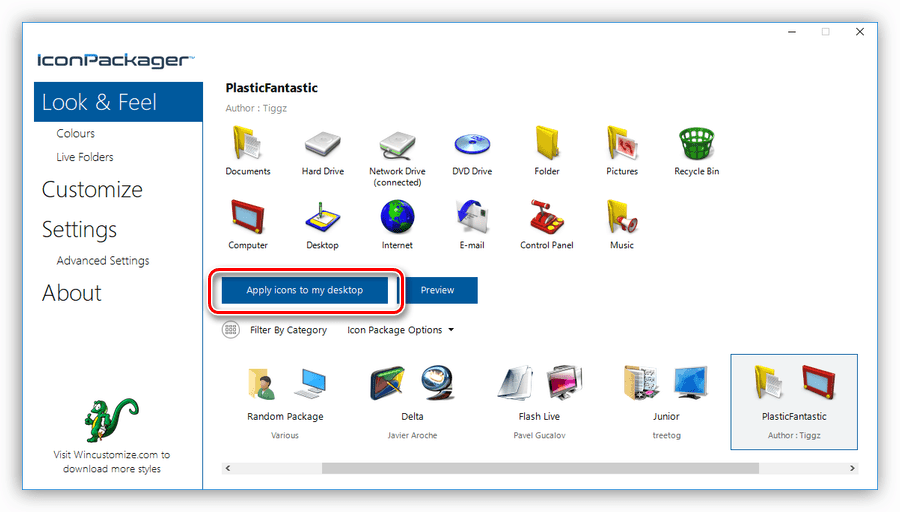Select the Random Package icon pack
The height and width of the screenshot is (512, 900).
[x=285, y=402]
